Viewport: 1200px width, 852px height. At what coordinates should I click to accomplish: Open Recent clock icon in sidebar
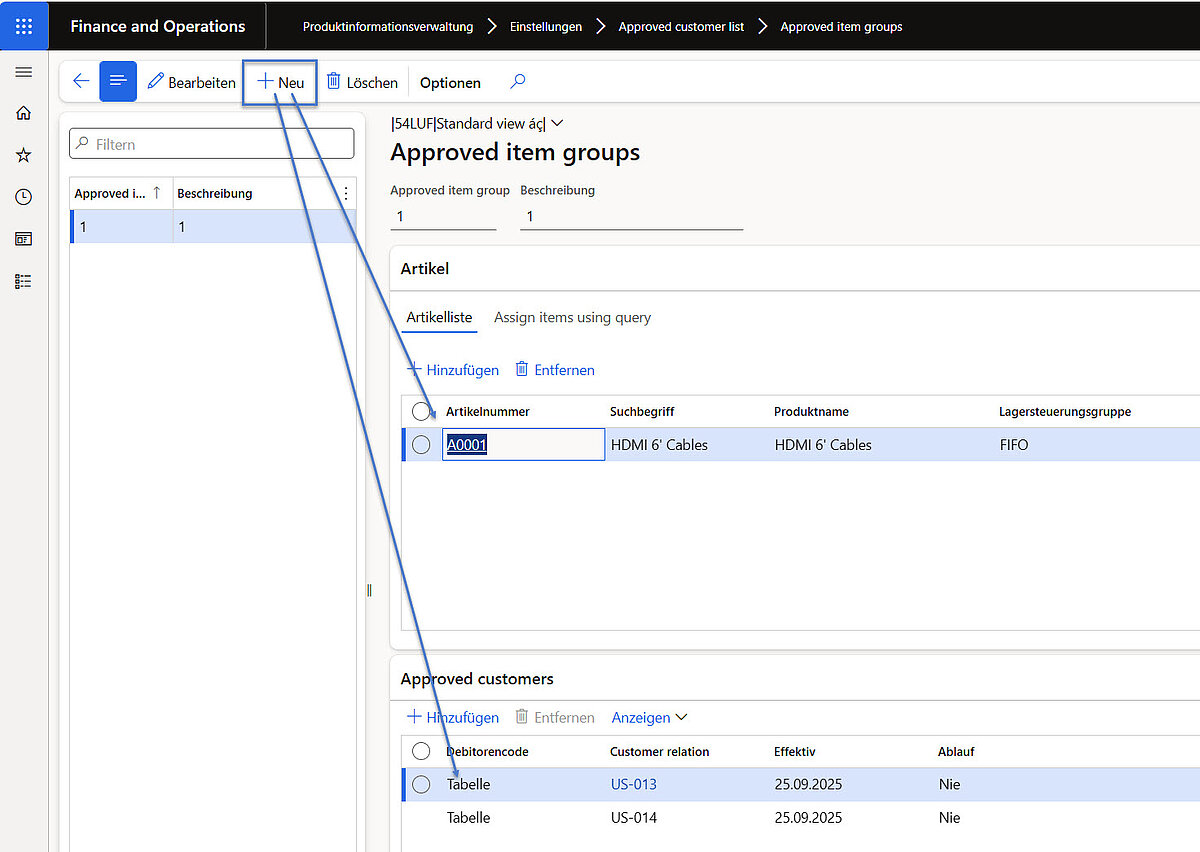(24, 197)
